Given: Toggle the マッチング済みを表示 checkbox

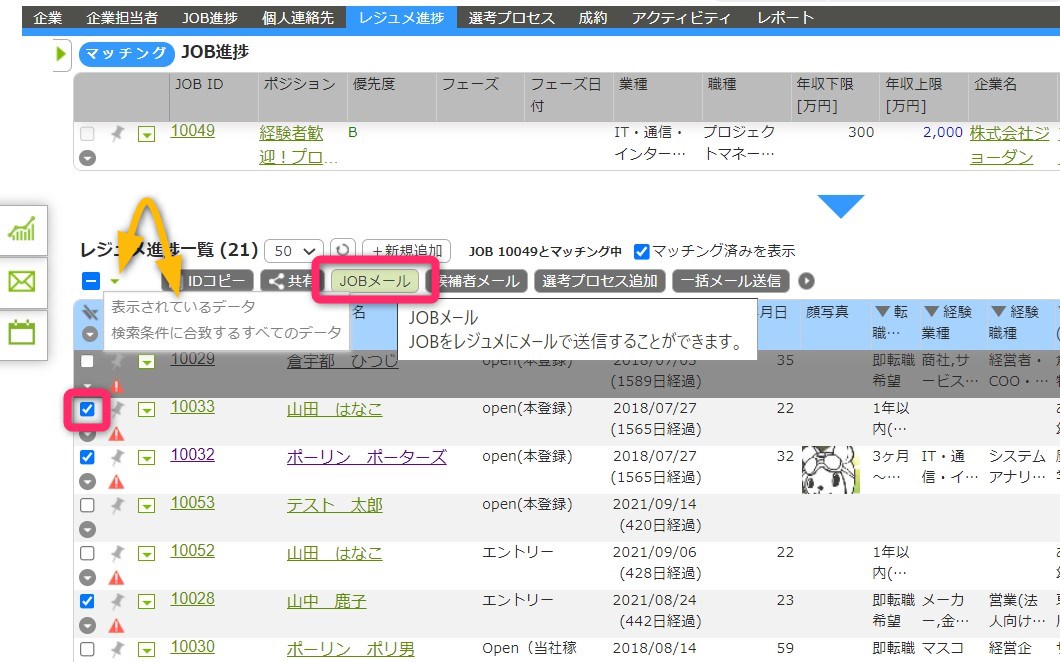Looking at the screenshot, I should tap(642, 251).
